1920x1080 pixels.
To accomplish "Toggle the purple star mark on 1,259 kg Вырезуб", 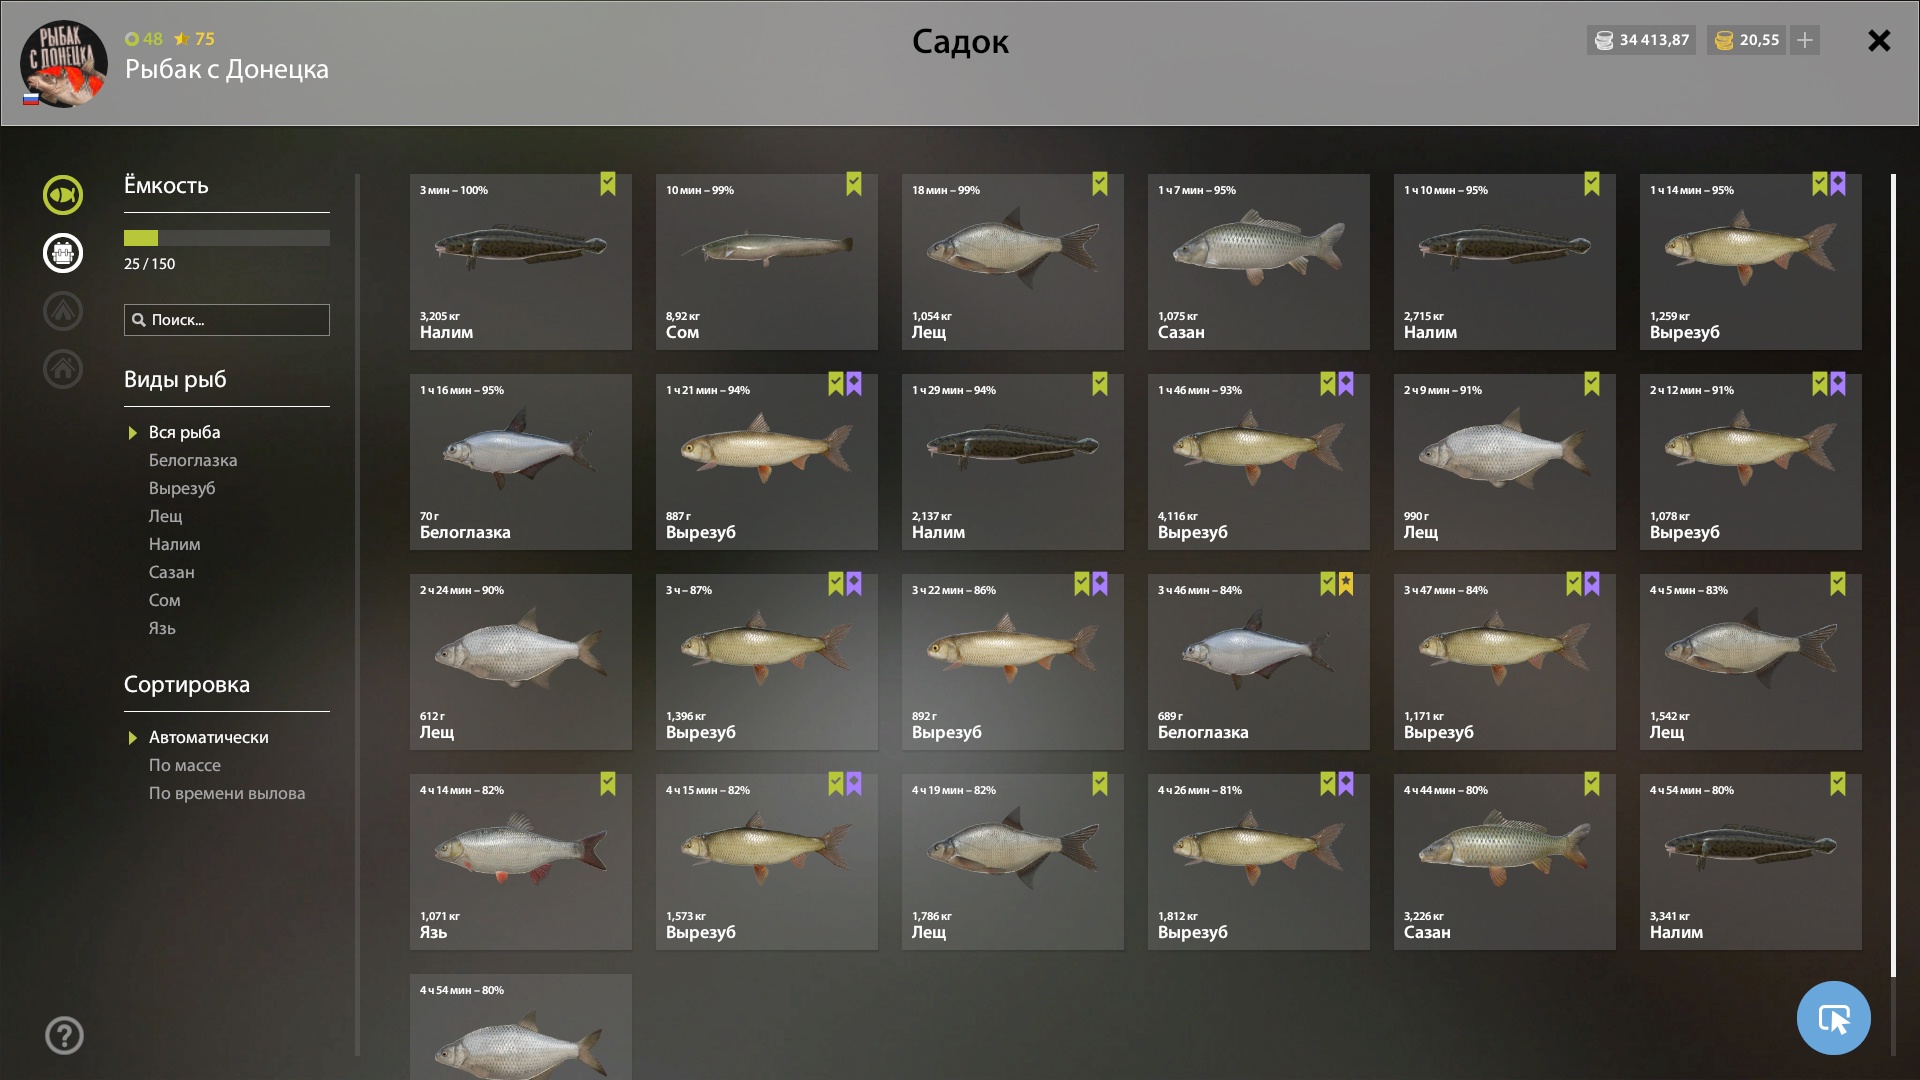I will pyautogui.click(x=1838, y=184).
